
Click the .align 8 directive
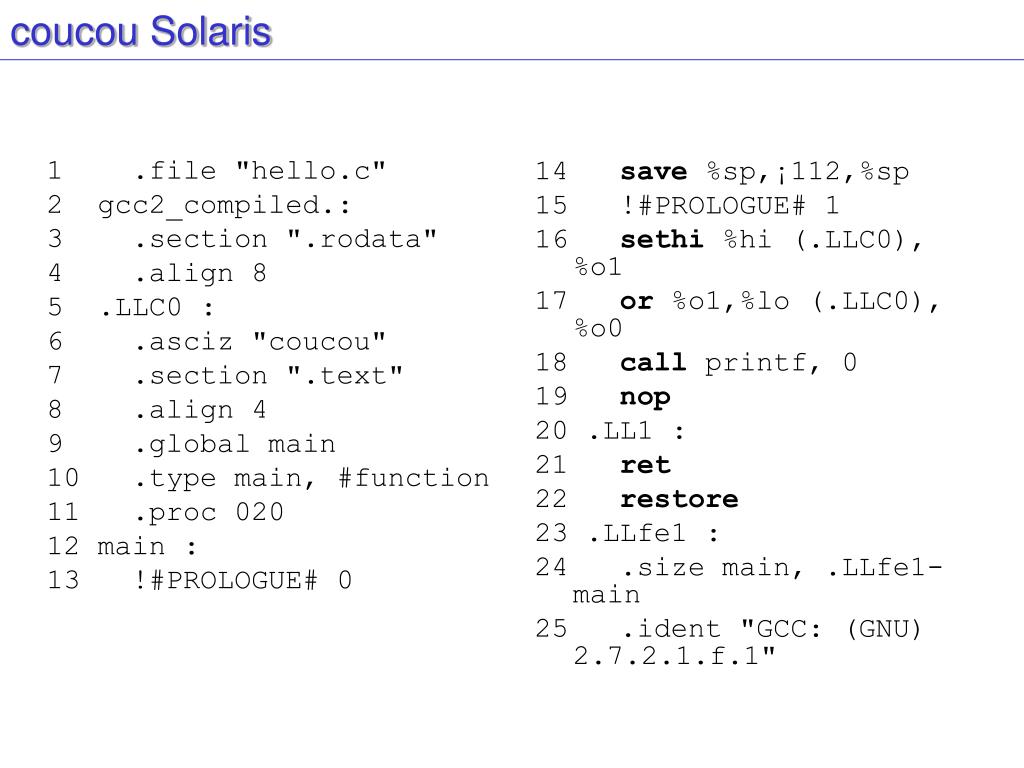tap(200, 274)
